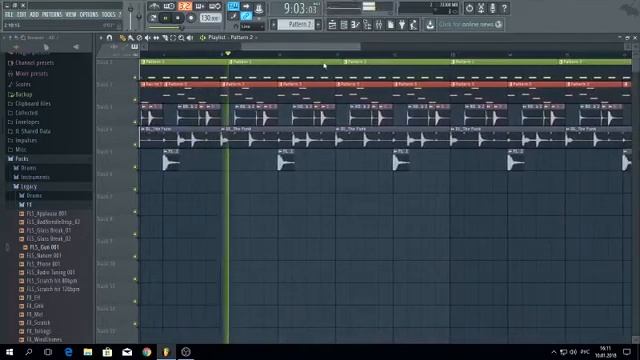Click the audio editor scissors icon
Image resolution: width=640 pixels, height=360 pixels.
click(481, 8)
